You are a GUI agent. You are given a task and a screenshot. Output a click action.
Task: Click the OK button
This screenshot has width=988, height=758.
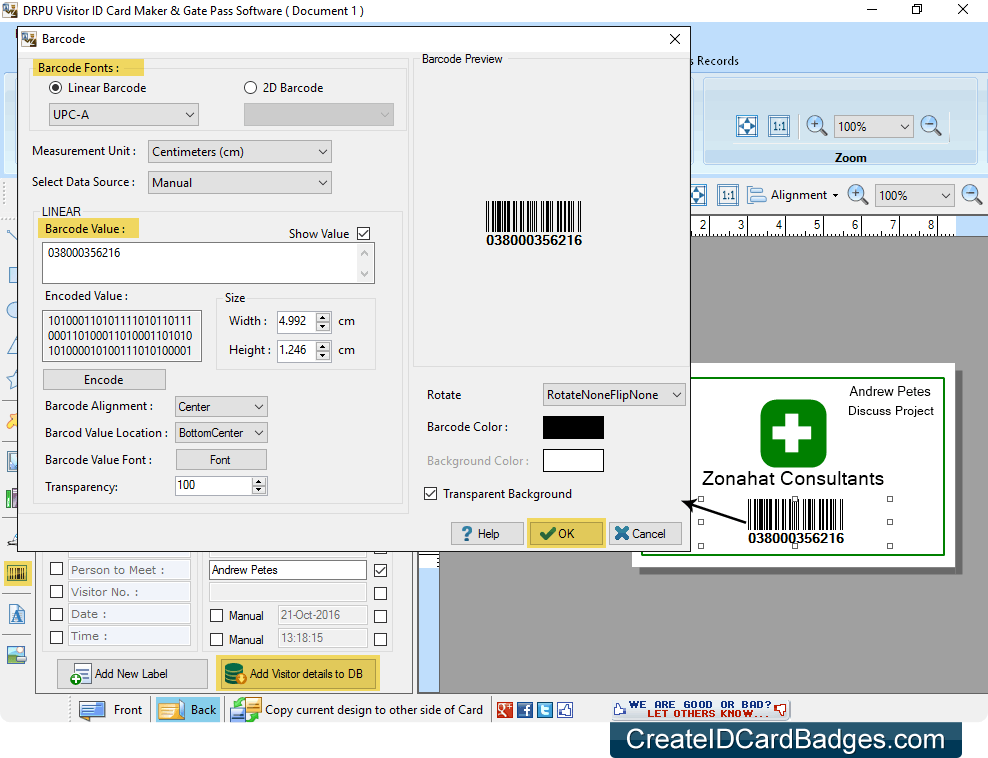(566, 534)
